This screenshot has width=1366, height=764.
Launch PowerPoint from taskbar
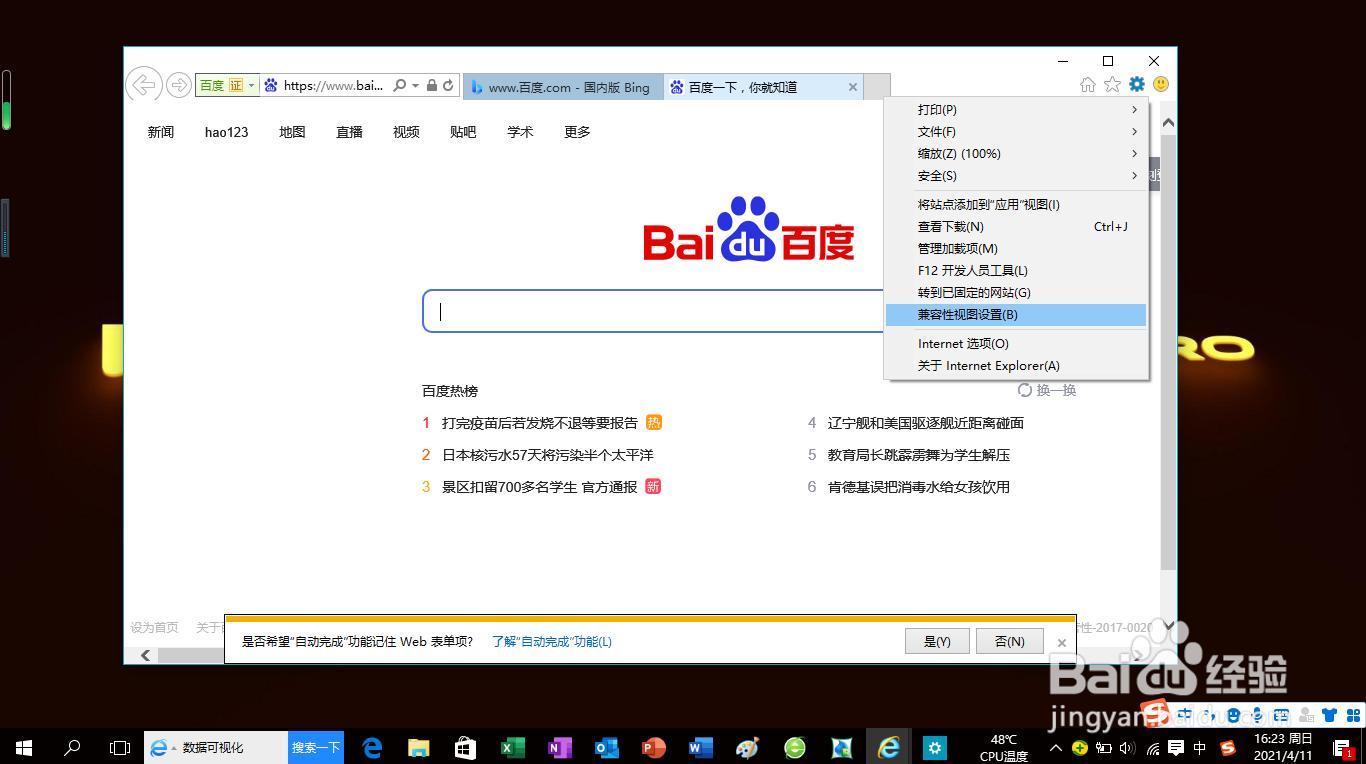[654, 747]
